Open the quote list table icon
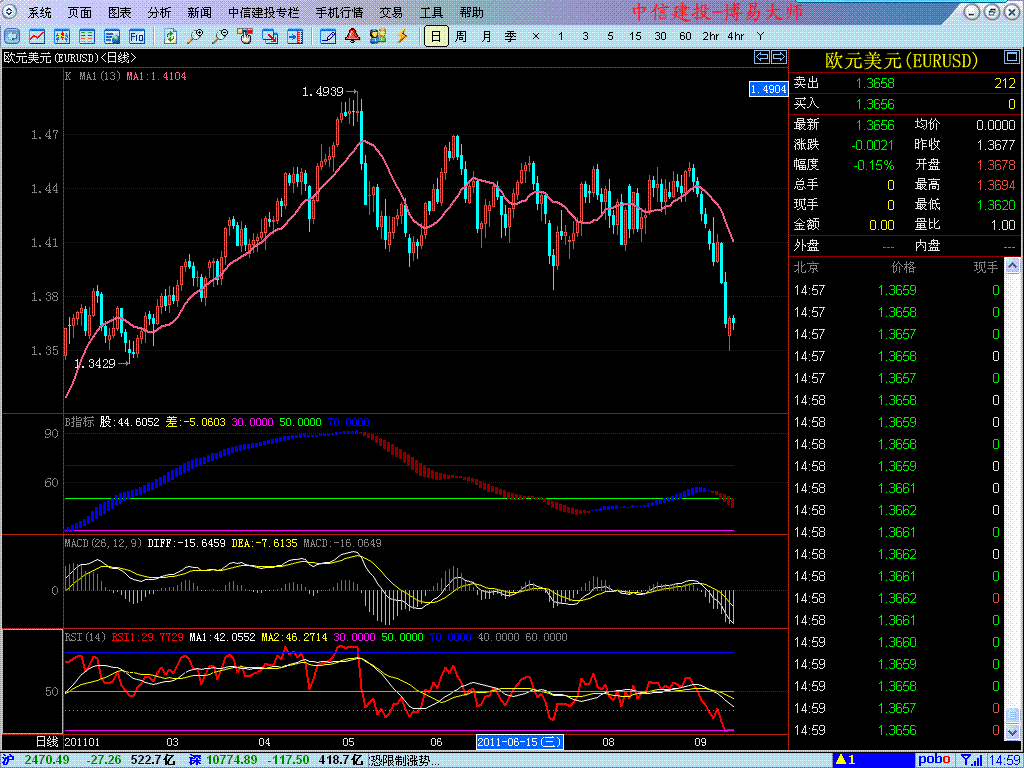The width and height of the screenshot is (1024, 768). coord(87,36)
